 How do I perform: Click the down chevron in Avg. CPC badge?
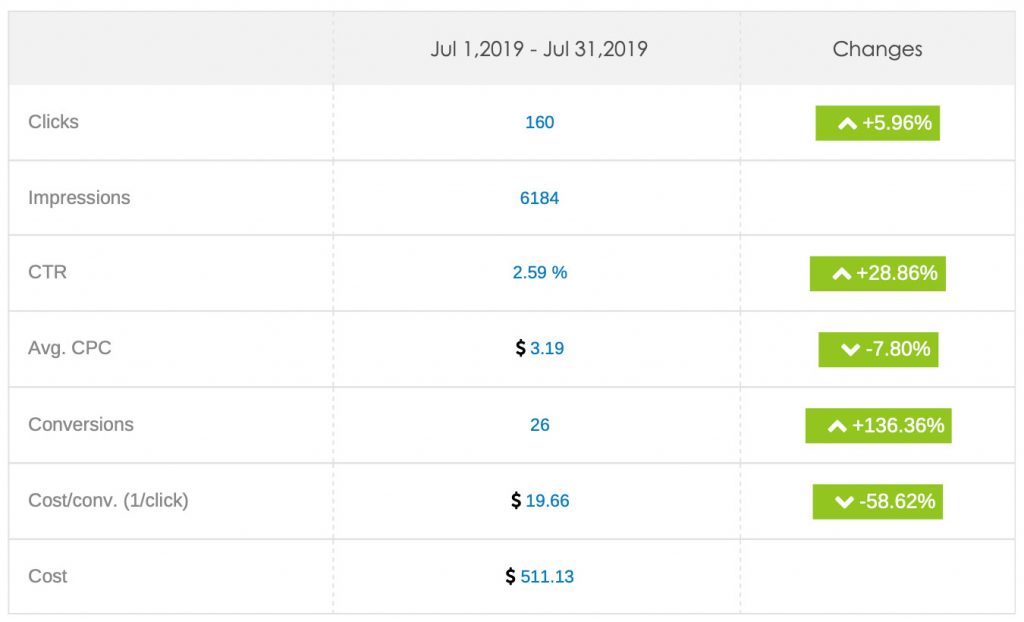pos(850,350)
